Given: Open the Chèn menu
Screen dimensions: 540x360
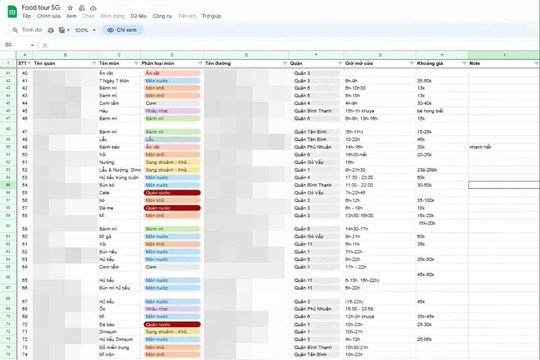Looking at the screenshot, I should click(89, 16).
